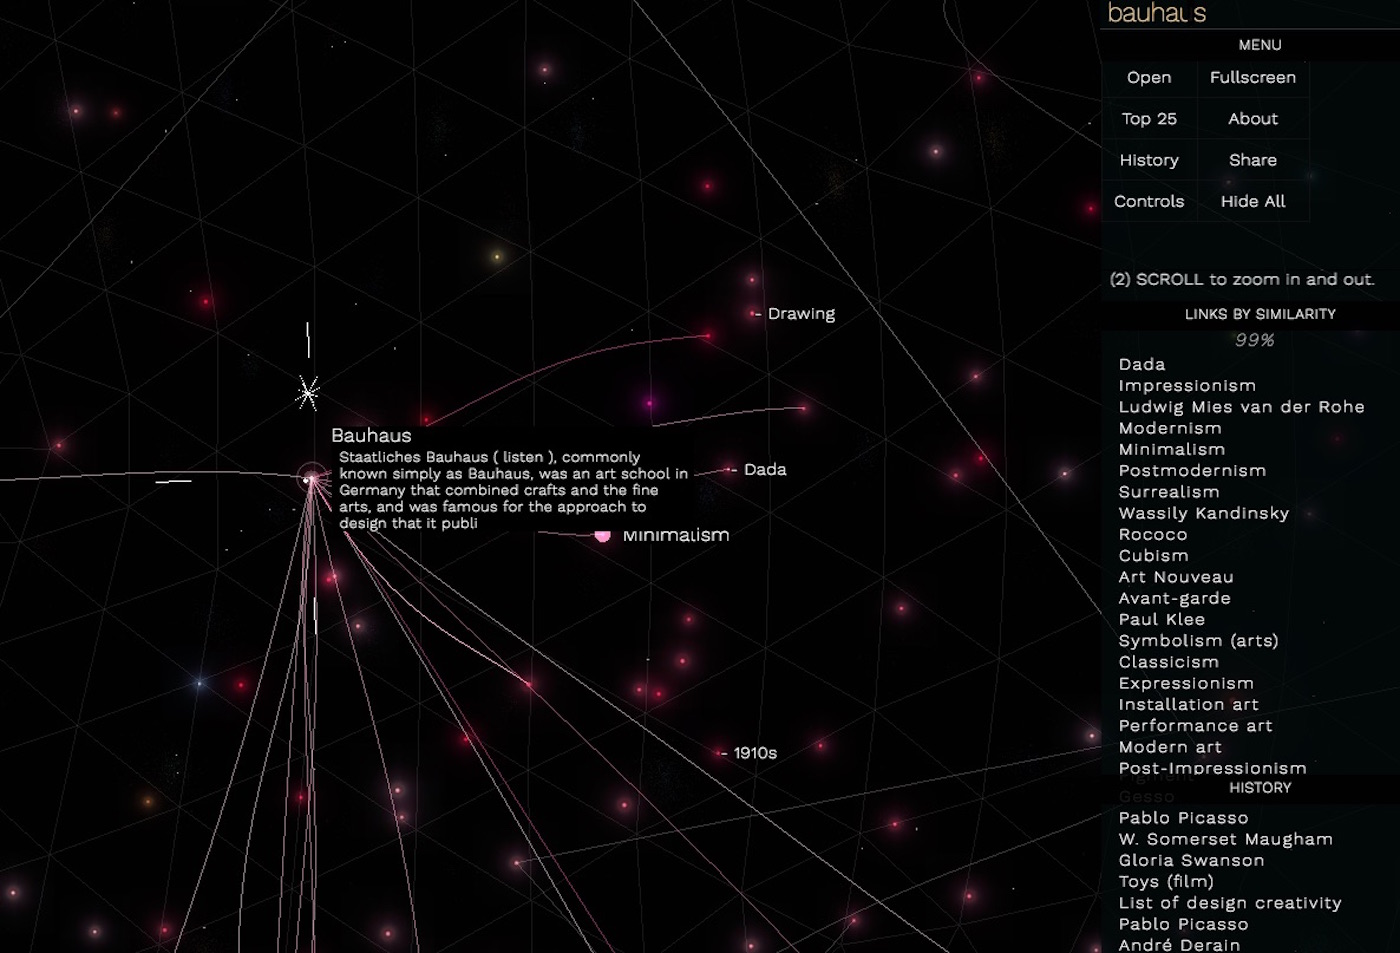Open the Impressionism similarity link
1400x953 pixels.
tap(1187, 385)
